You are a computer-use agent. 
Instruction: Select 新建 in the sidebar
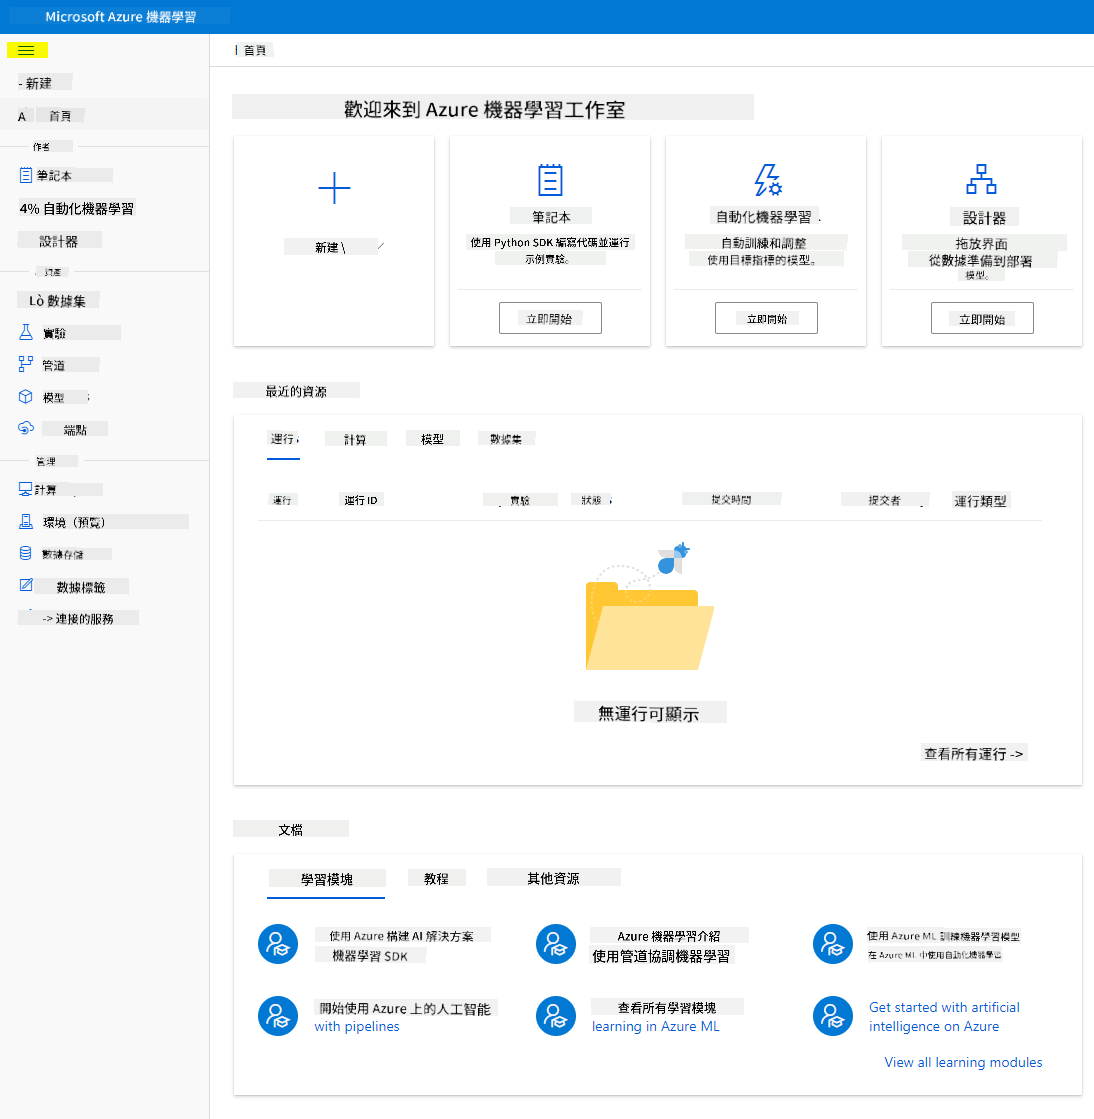[39, 83]
